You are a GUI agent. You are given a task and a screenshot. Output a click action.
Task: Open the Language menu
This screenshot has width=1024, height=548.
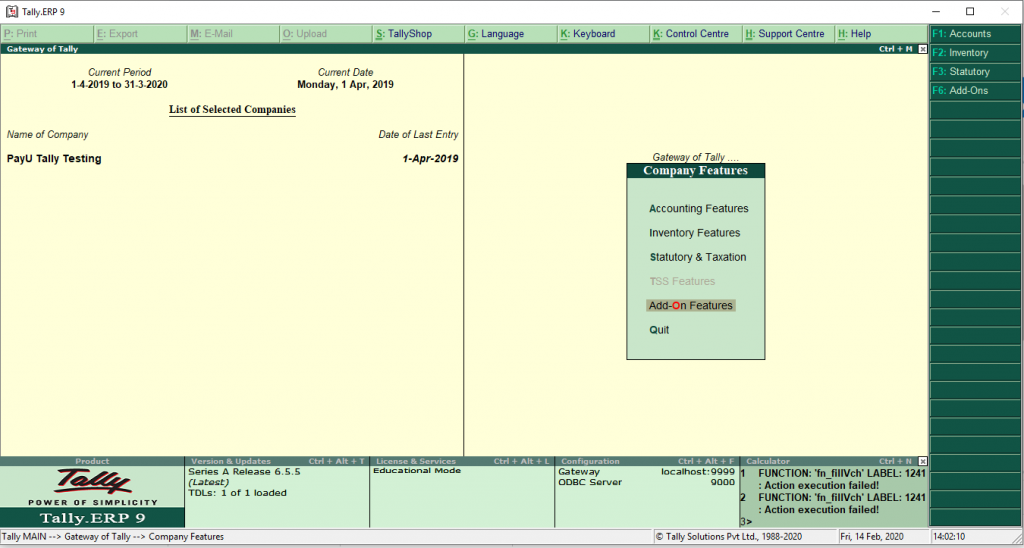(511, 34)
